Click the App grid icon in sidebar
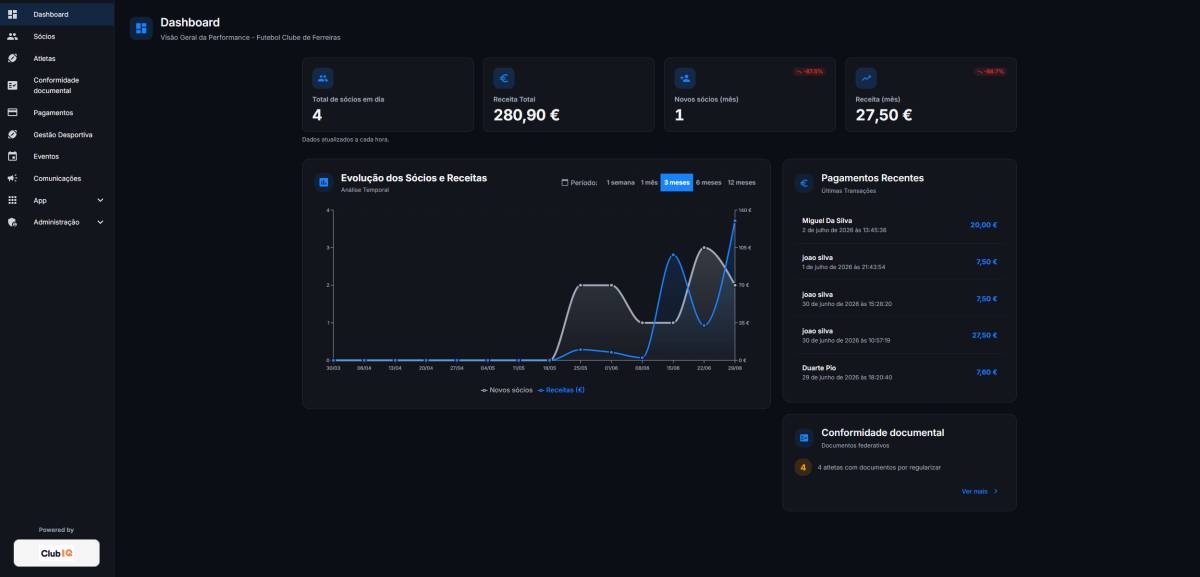 [13, 200]
